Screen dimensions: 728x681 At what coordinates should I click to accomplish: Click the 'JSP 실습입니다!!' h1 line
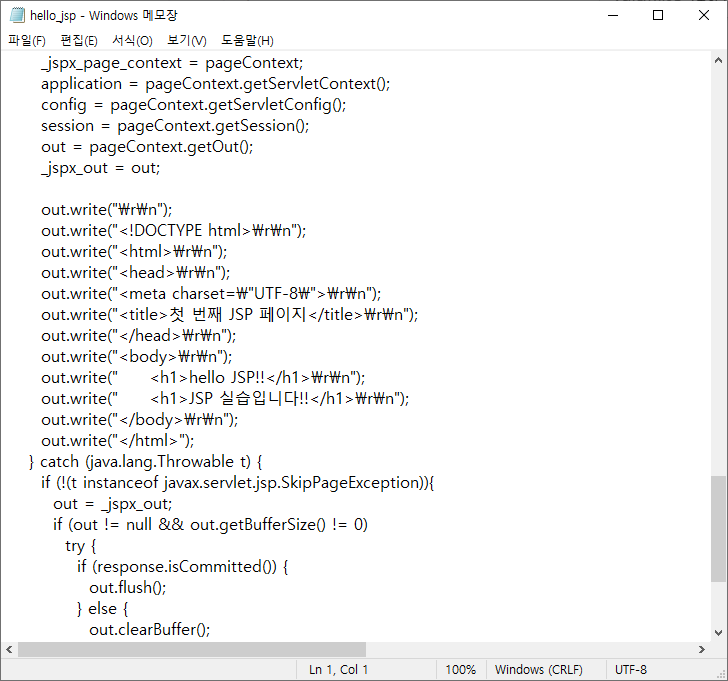pyautogui.click(x=225, y=399)
